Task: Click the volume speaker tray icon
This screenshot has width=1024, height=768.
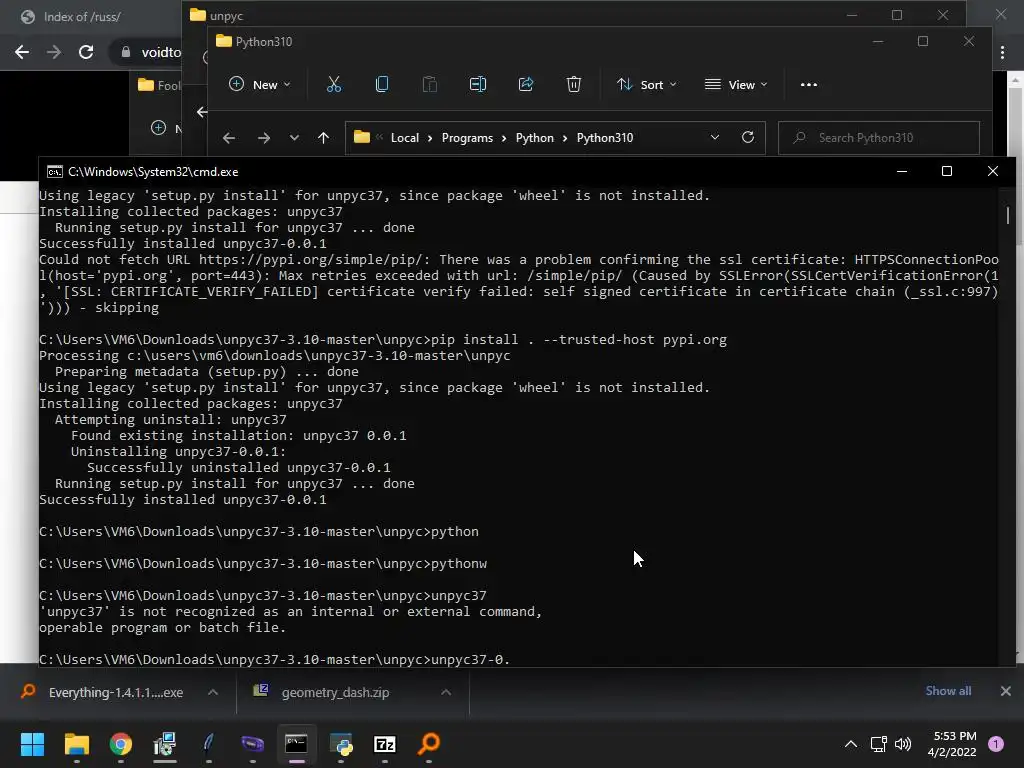Action: point(903,744)
